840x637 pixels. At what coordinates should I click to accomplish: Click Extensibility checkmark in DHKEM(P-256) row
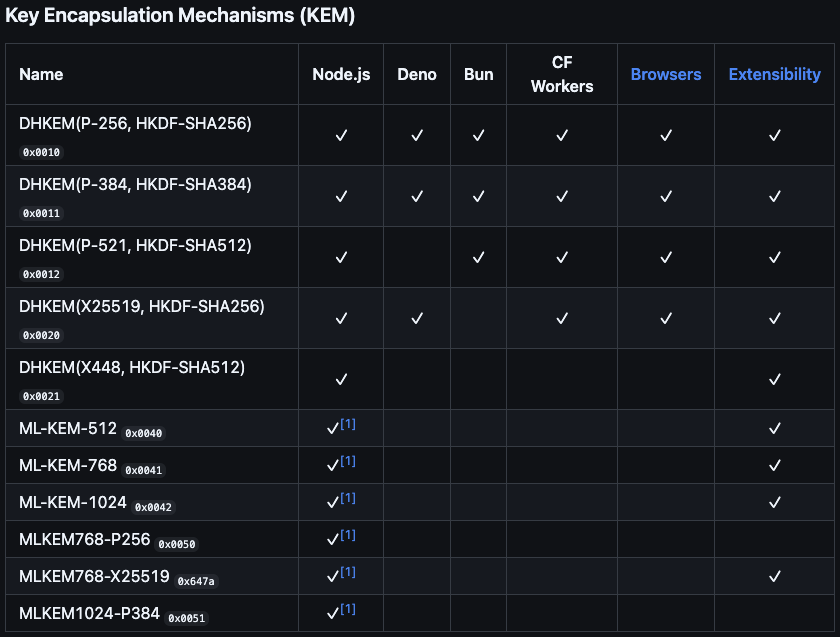[x=775, y=136]
